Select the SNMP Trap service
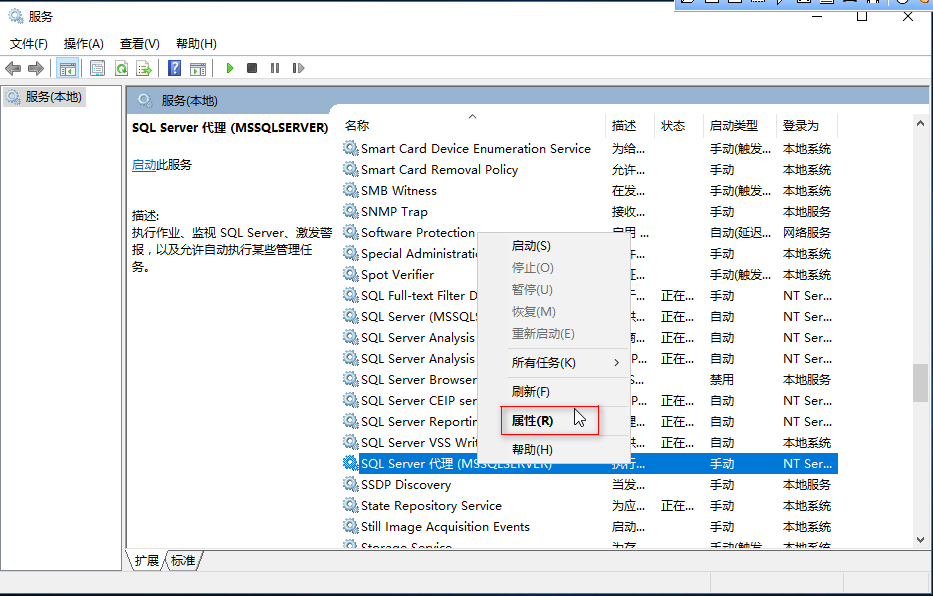This screenshot has height=596, width=933. click(x=394, y=211)
